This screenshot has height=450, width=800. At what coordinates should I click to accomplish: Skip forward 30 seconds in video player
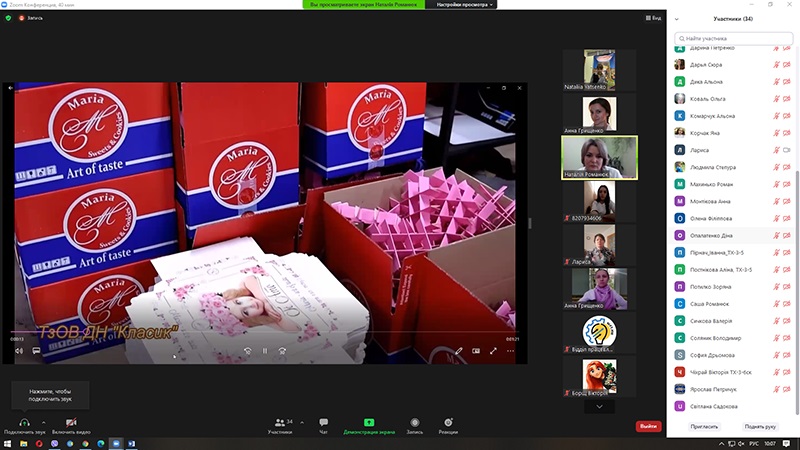[x=282, y=351]
